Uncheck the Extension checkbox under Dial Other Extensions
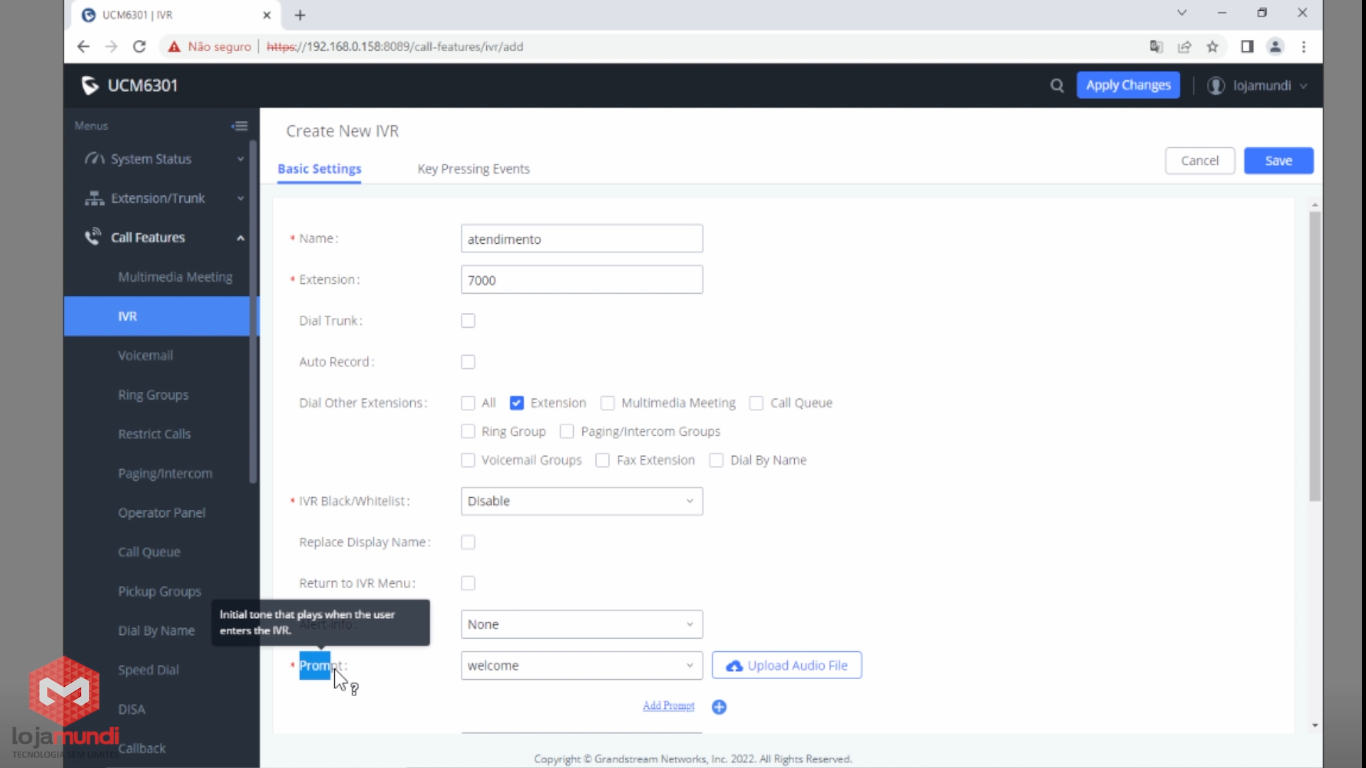 [517, 403]
